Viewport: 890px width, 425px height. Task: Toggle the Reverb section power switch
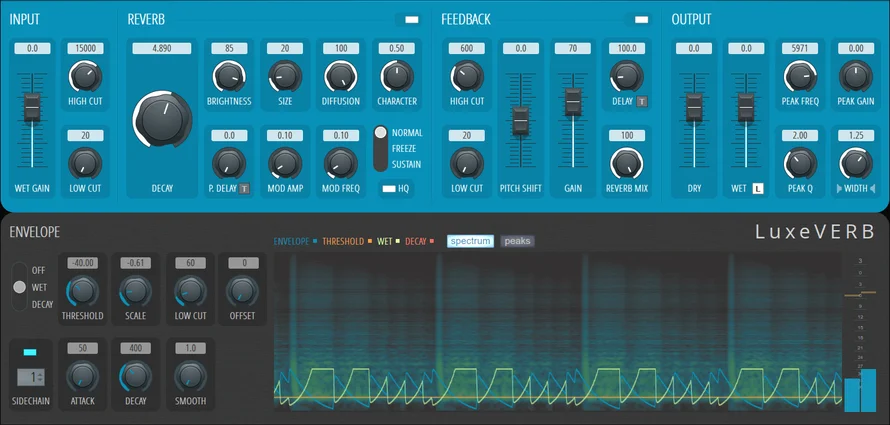coord(408,19)
